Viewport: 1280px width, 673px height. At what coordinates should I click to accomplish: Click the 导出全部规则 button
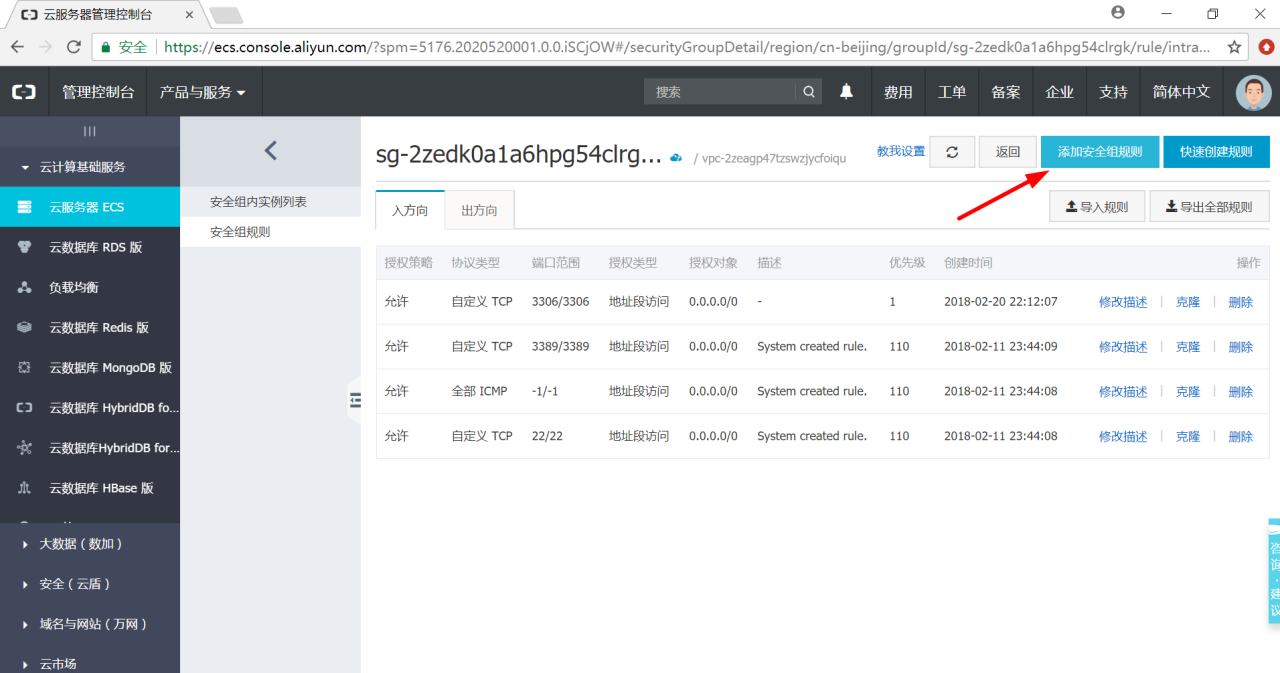click(1209, 207)
